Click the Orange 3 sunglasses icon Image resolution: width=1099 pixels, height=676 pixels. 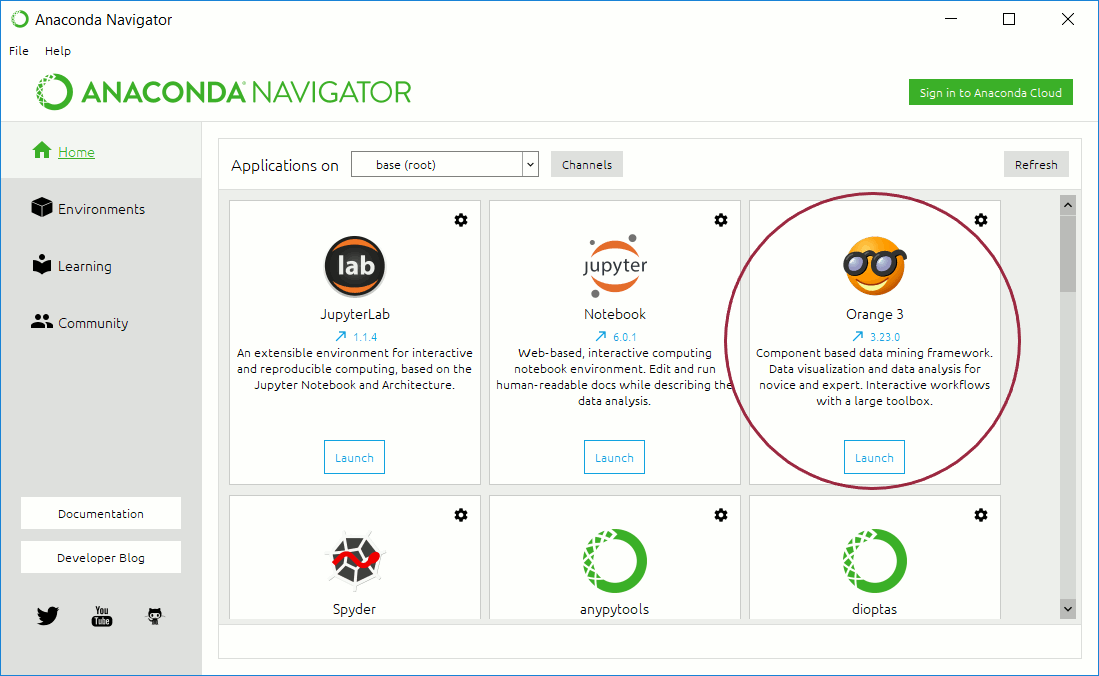point(874,266)
